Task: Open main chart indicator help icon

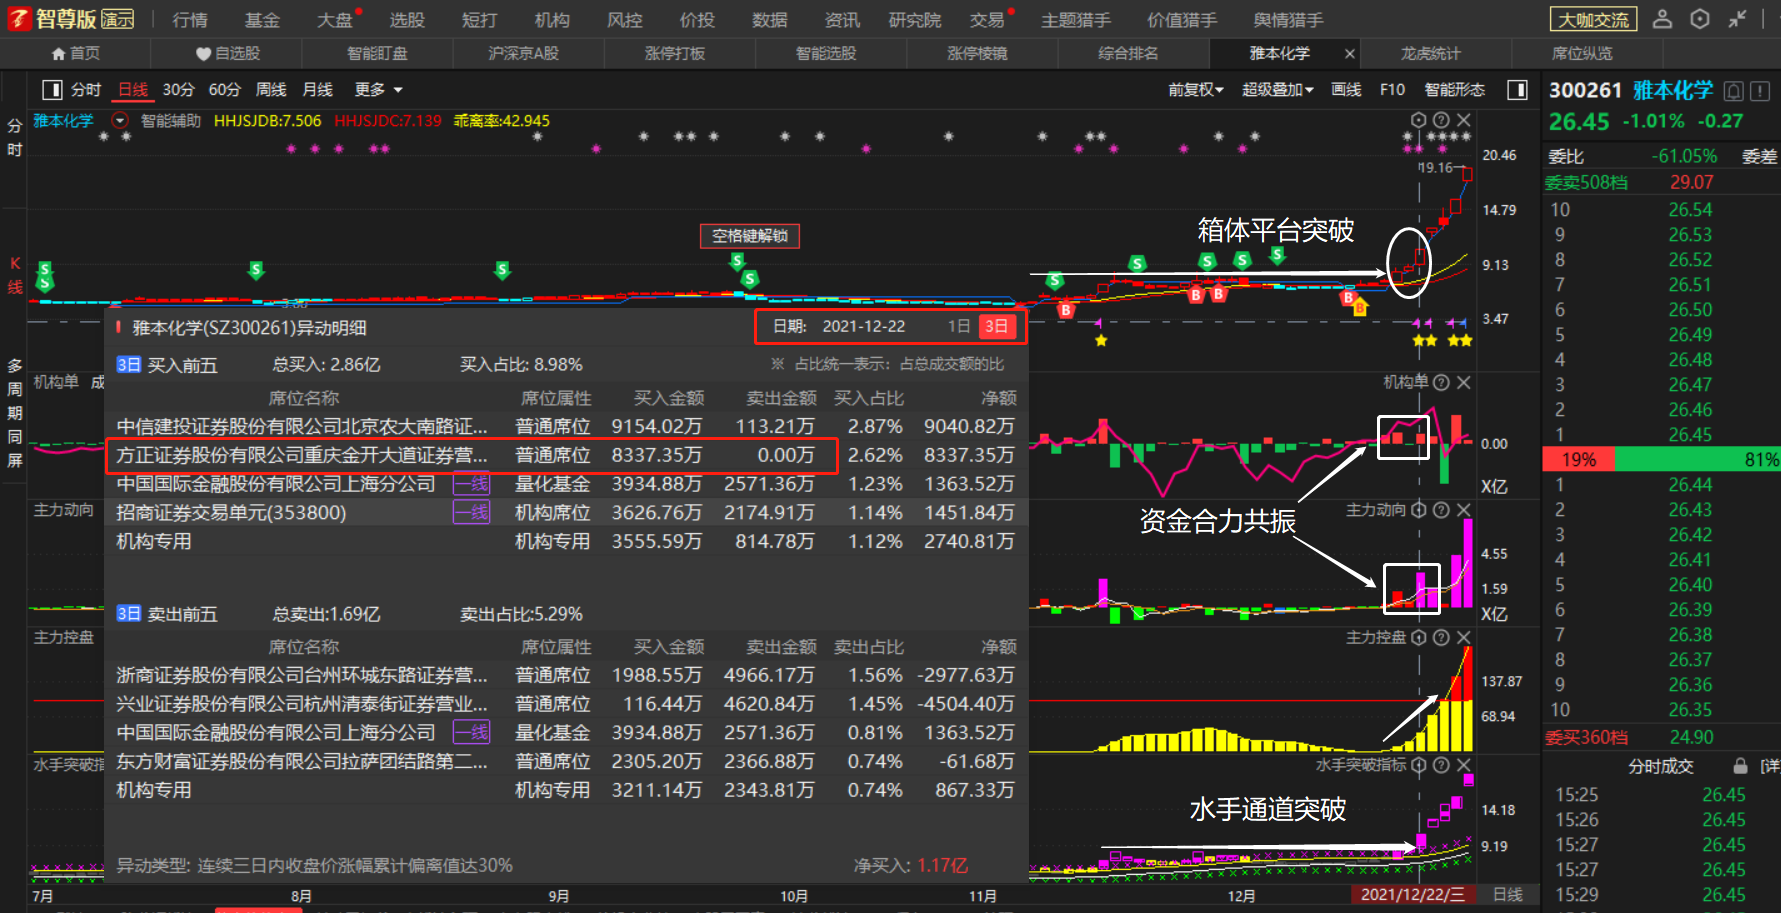Action: 1441,120
